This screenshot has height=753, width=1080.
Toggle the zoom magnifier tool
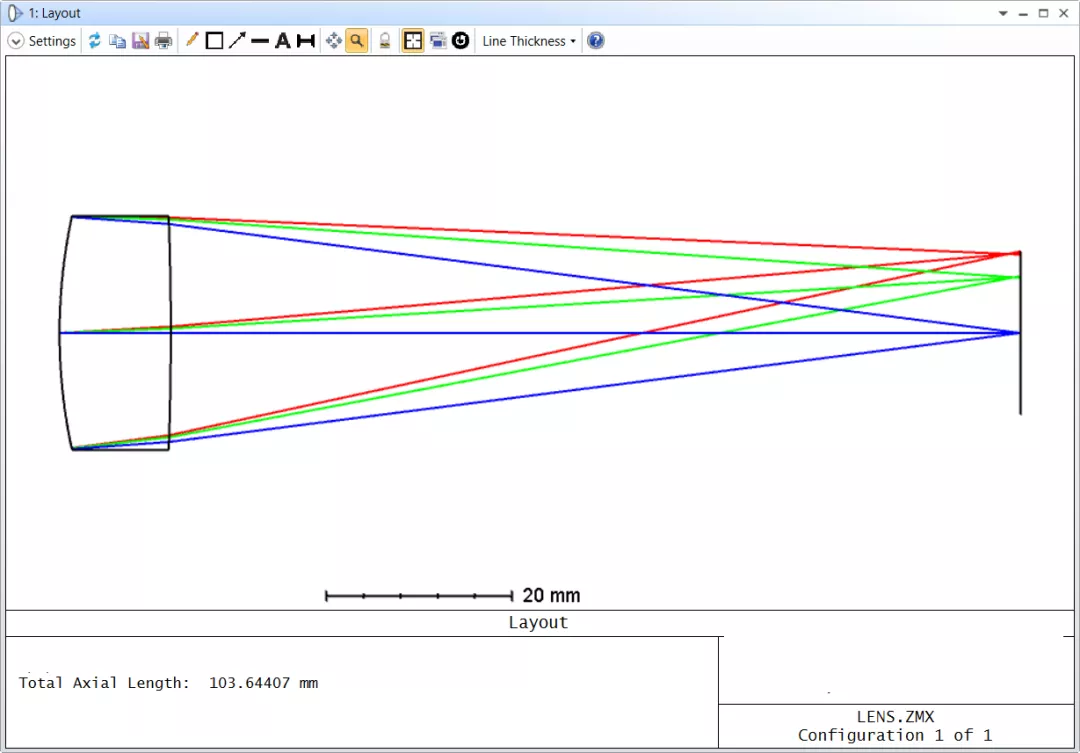pos(356,41)
